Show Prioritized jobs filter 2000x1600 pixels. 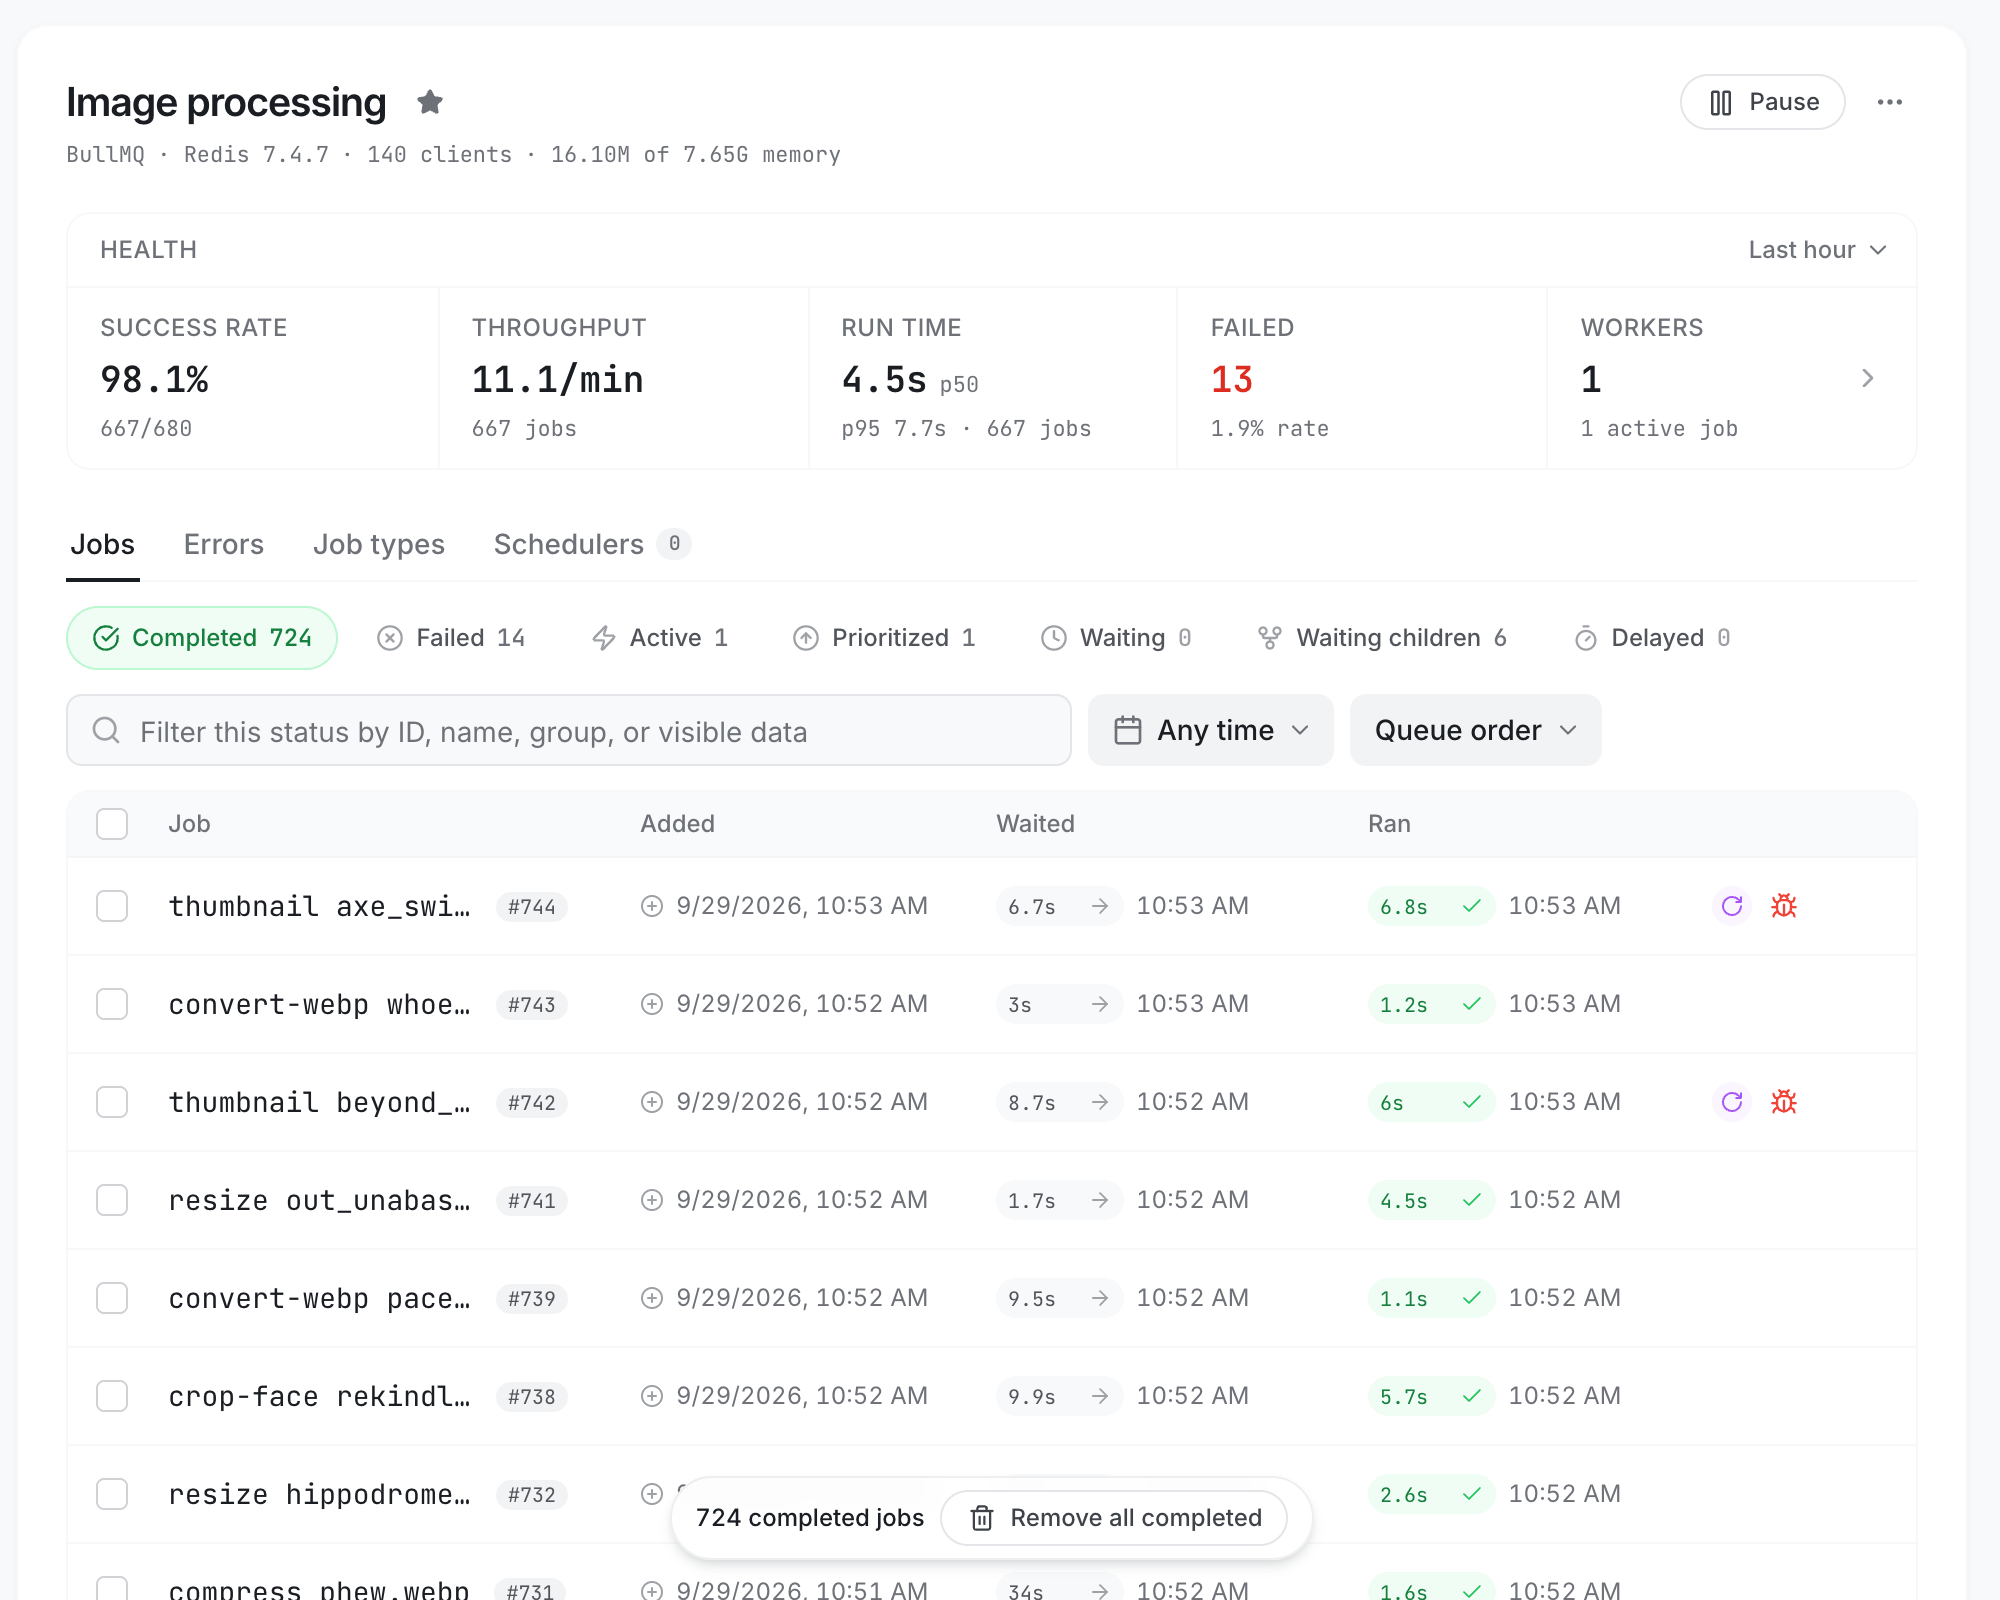click(884, 638)
